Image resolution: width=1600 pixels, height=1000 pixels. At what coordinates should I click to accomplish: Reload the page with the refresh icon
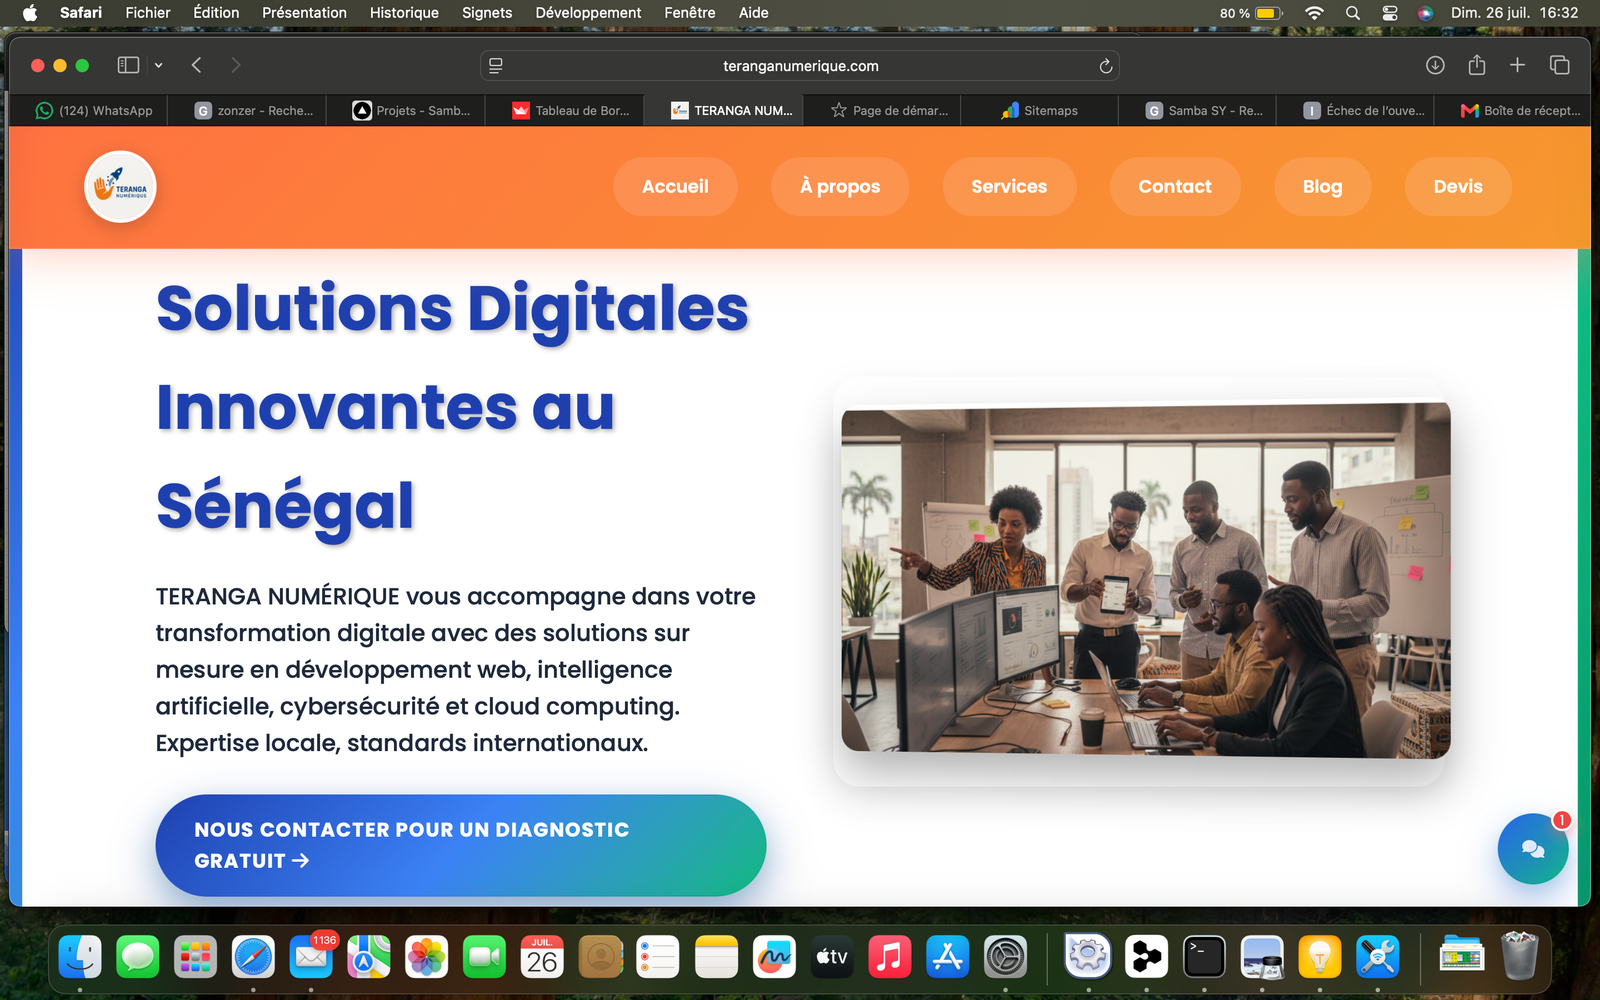(x=1106, y=66)
